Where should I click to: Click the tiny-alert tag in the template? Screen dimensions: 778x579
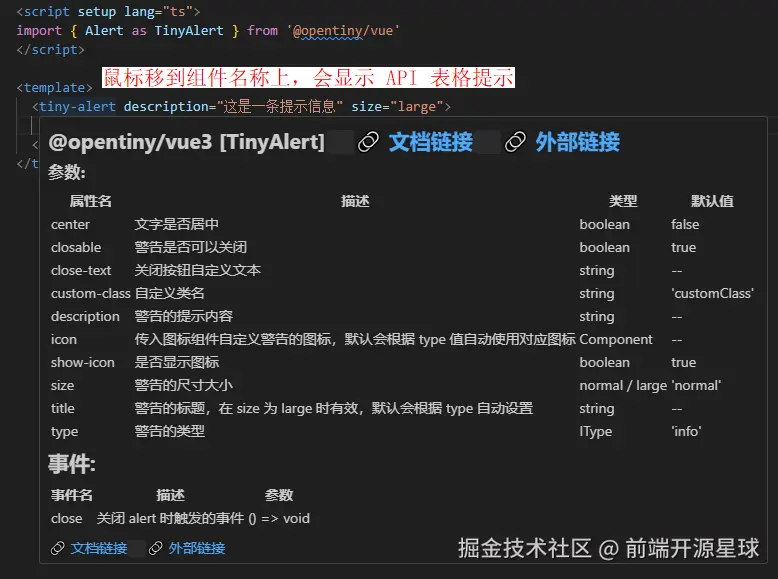coord(77,107)
